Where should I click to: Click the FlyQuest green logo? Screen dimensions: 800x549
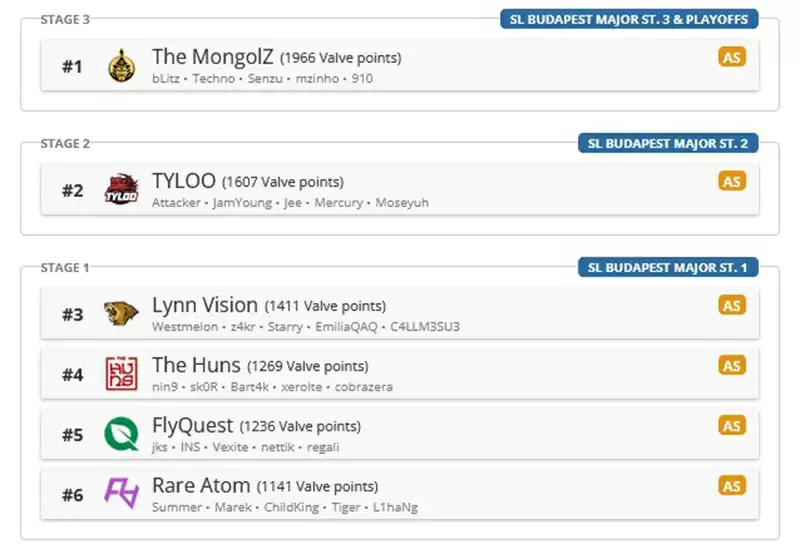(x=121, y=433)
